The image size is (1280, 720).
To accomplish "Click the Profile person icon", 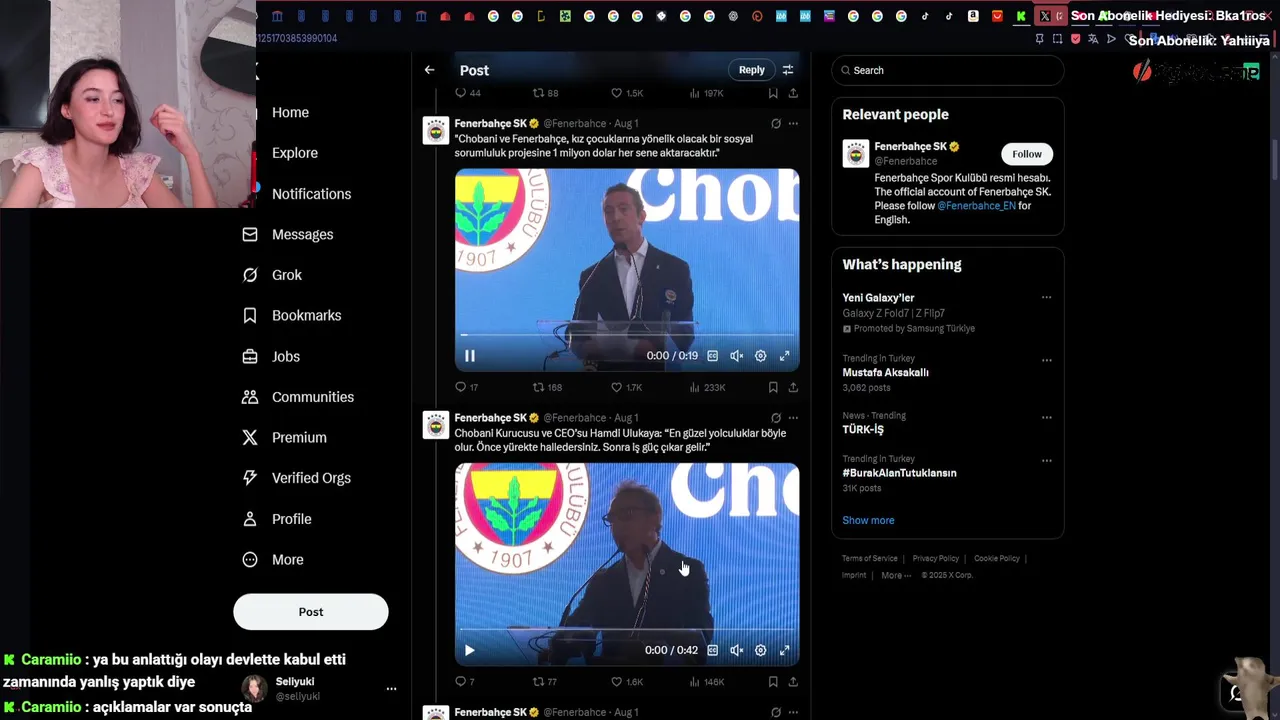I will (x=250, y=519).
